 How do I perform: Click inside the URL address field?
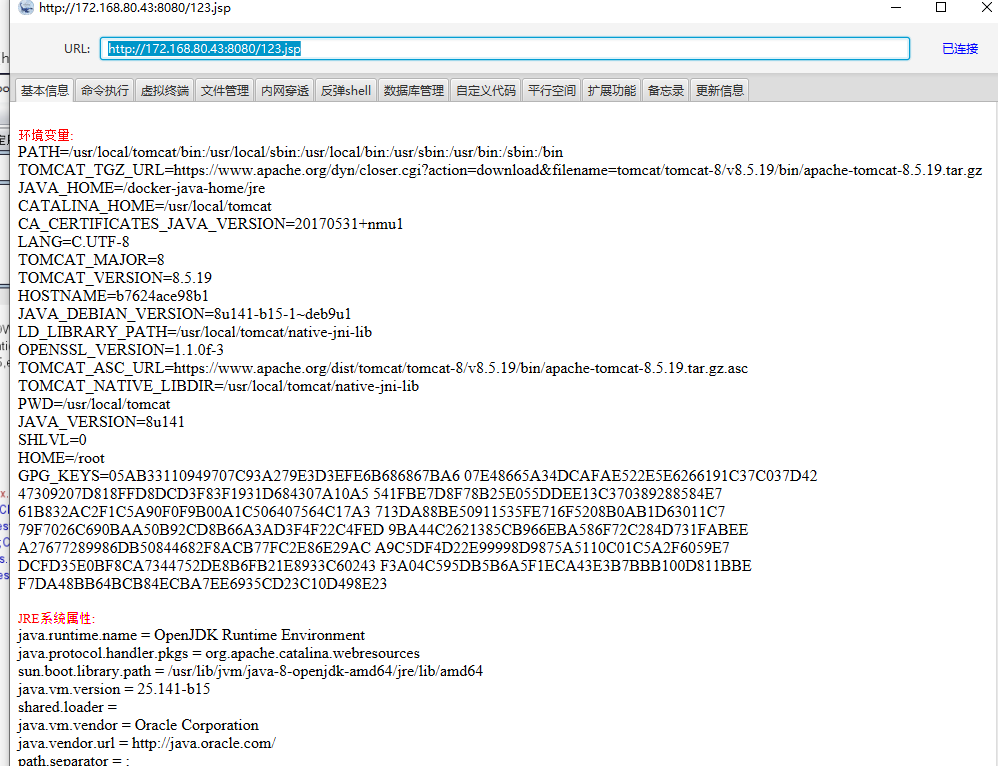(x=600, y=48)
